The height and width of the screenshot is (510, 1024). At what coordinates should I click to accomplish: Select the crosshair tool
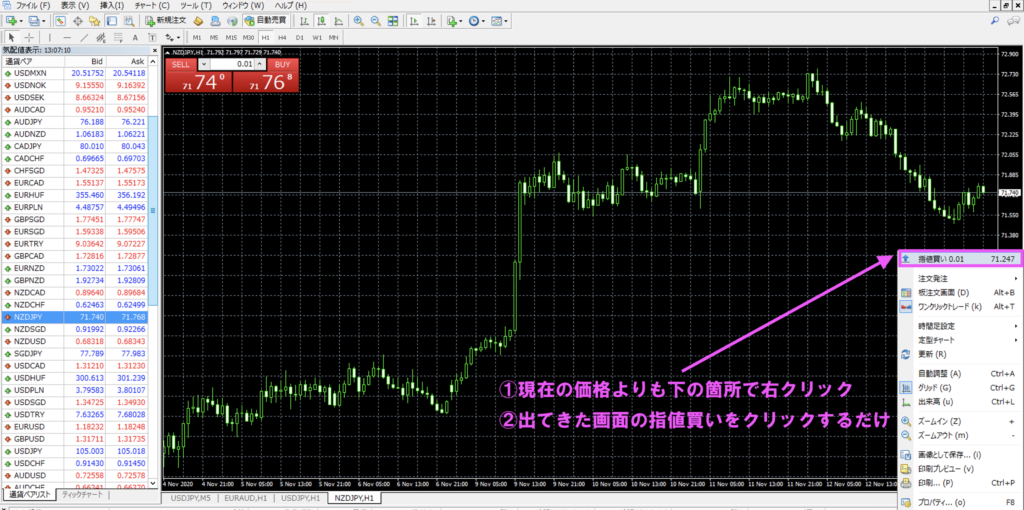(29, 37)
